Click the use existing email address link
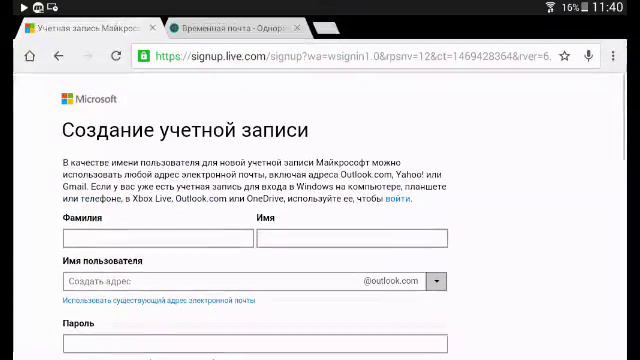640x360 pixels. [x=159, y=300]
